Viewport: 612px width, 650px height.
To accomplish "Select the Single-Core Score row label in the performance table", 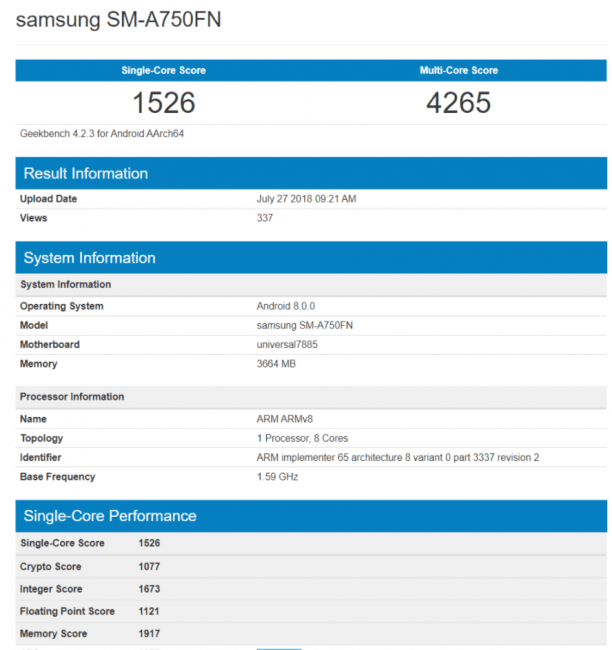I will tap(62, 543).
